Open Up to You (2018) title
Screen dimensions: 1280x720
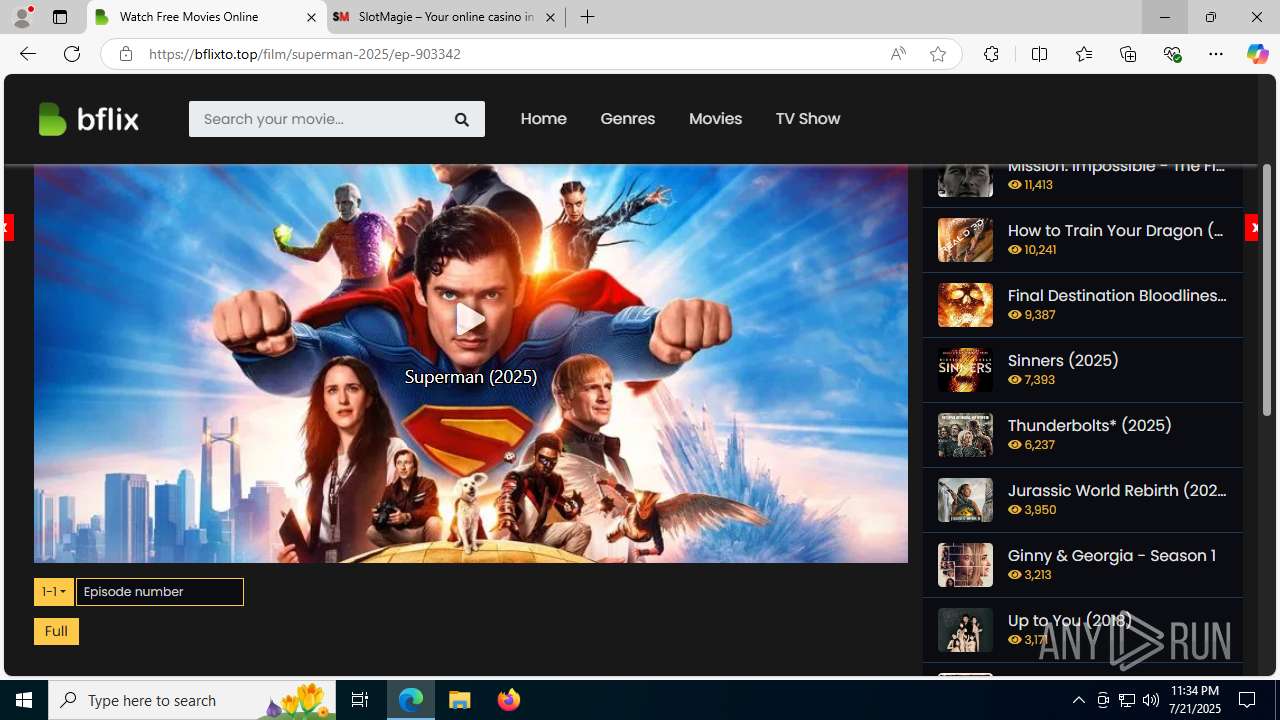pyautogui.click(x=1069, y=620)
